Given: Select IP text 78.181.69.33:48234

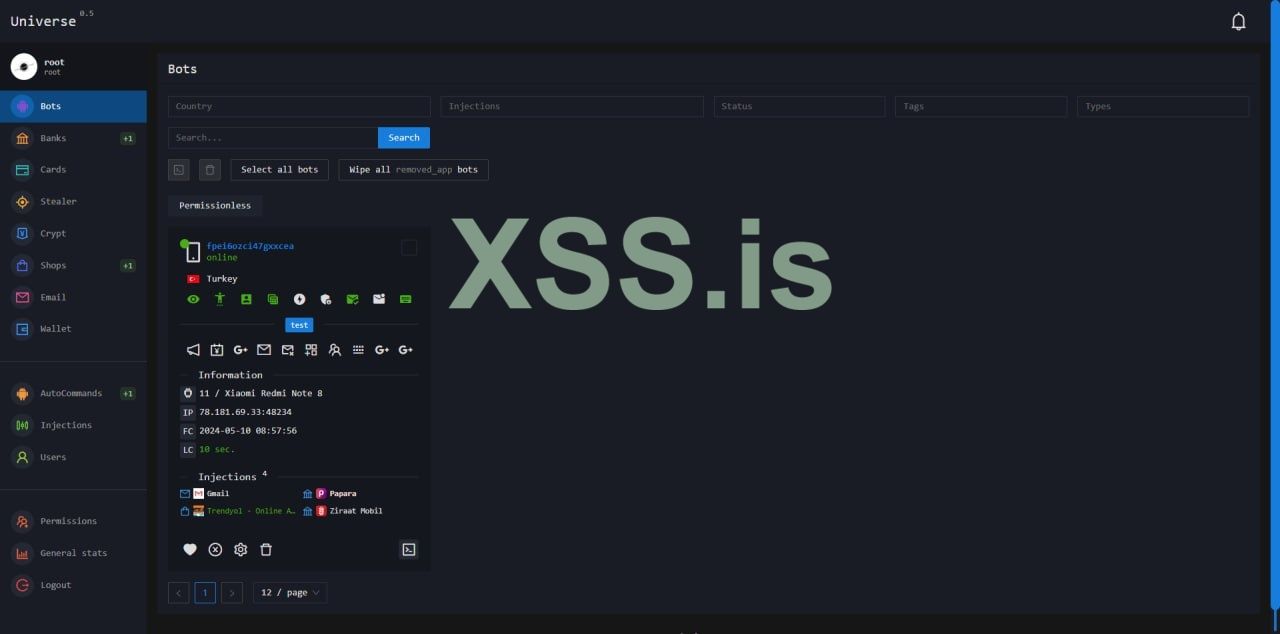Looking at the screenshot, I should [245, 412].
